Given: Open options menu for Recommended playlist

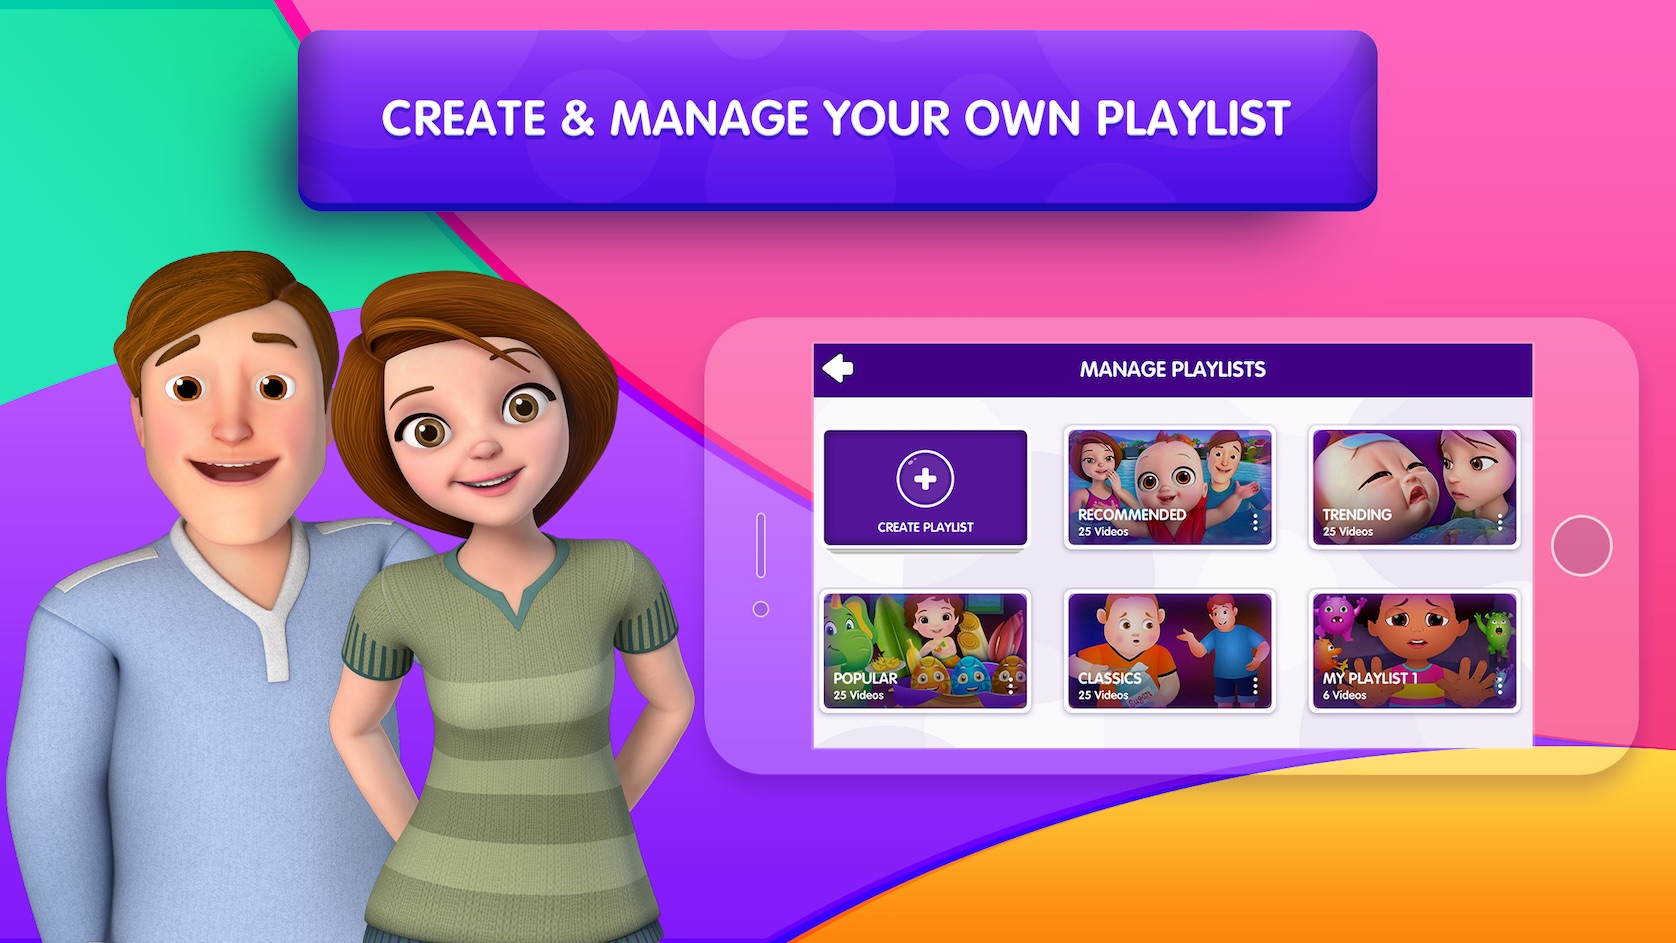Looking at the screenshot, I should coord(1255,521).
